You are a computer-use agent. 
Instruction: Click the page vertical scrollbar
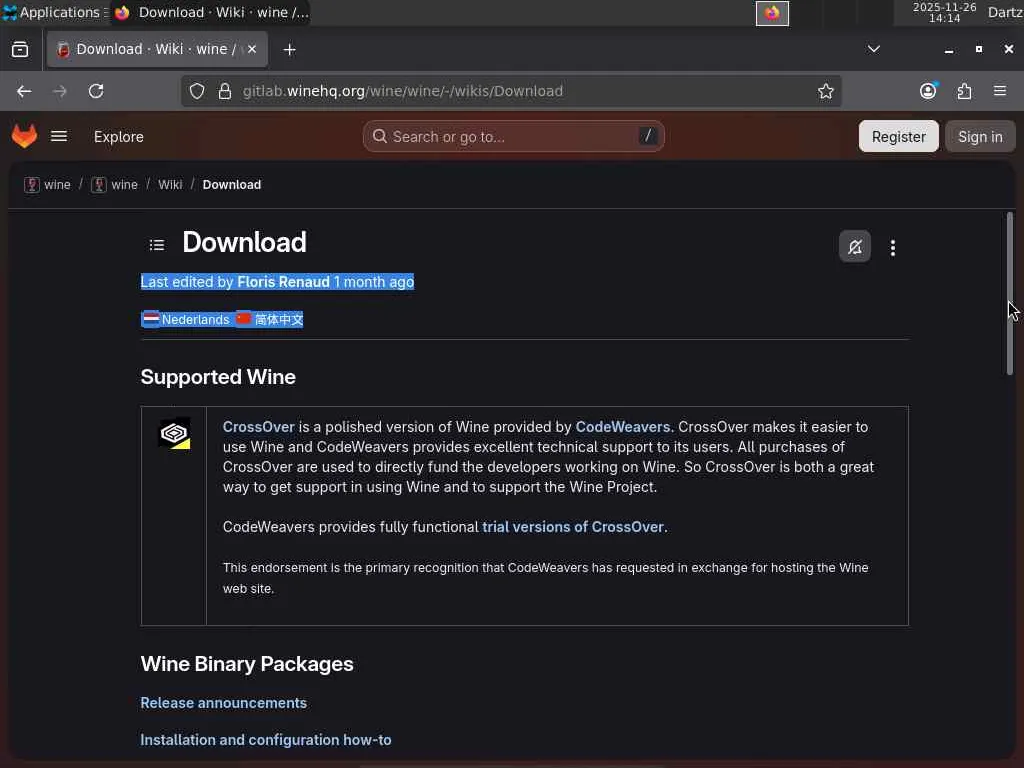[x=1010, y=294]
